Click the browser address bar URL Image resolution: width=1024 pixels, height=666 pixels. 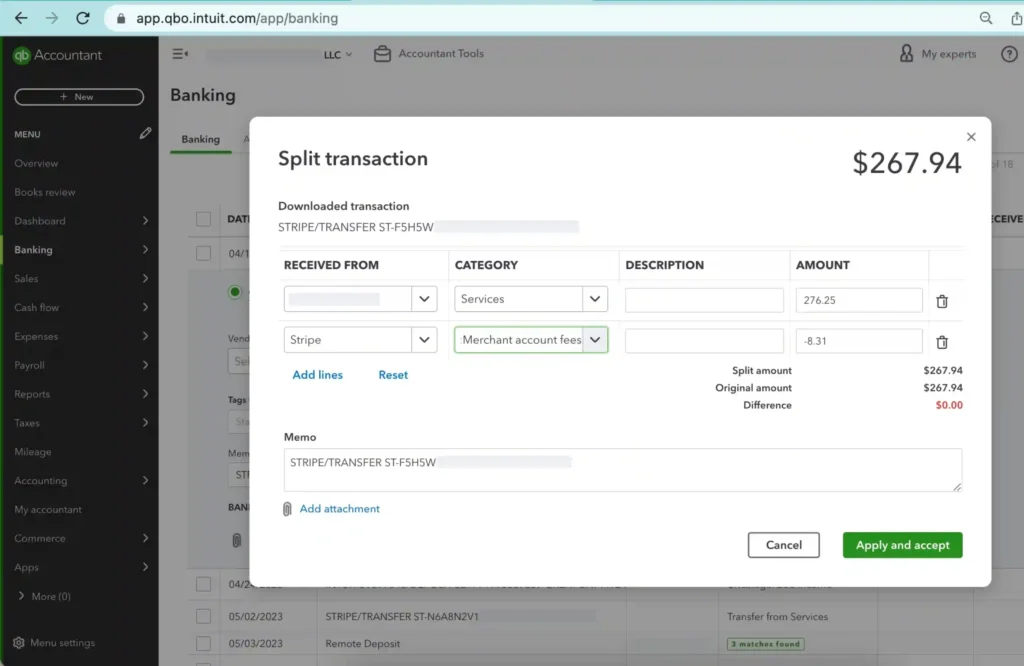pos(237,18)
